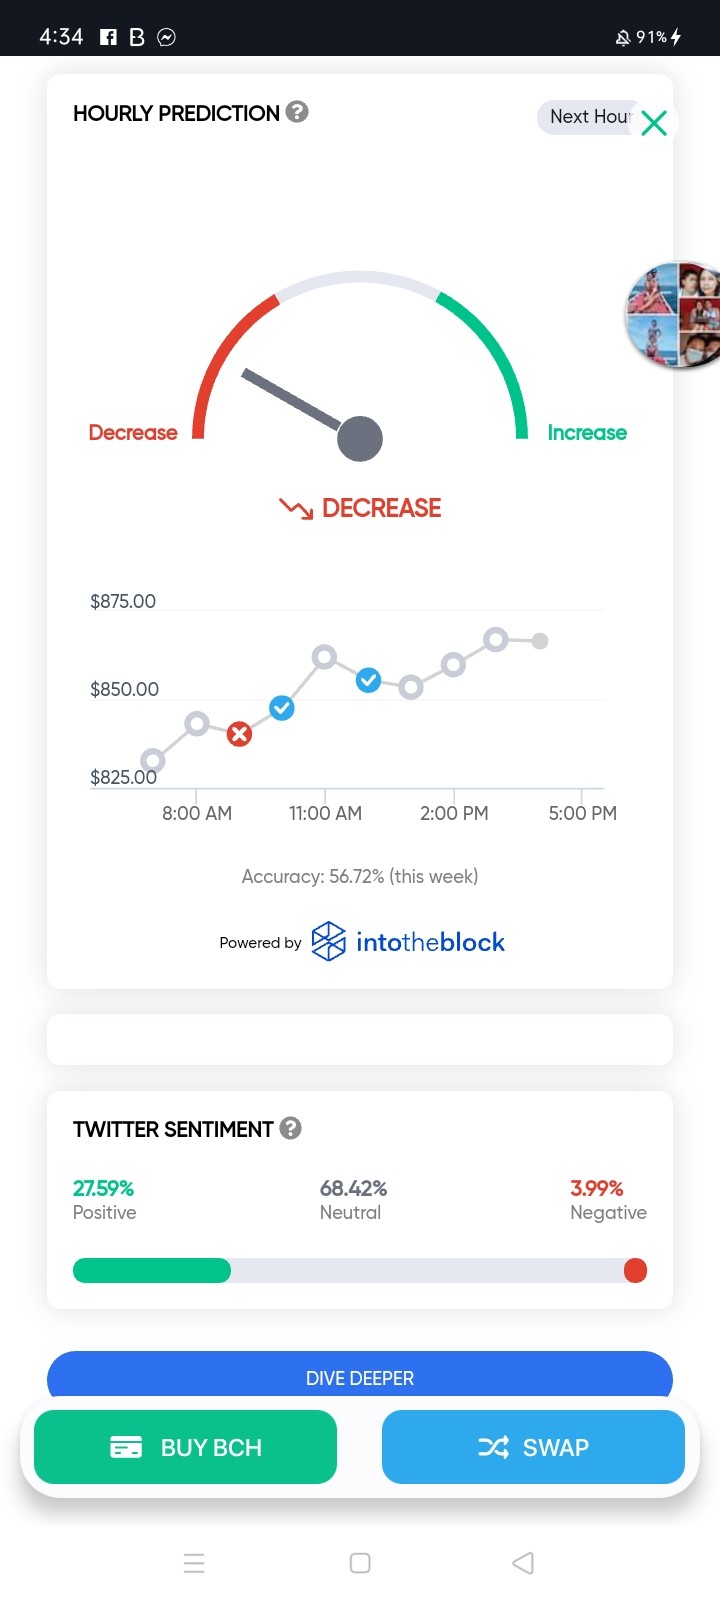The width and height of the screenshot is (720, 1600).
Task: Tap the floating photo chat head bubble
Action: 674,316
